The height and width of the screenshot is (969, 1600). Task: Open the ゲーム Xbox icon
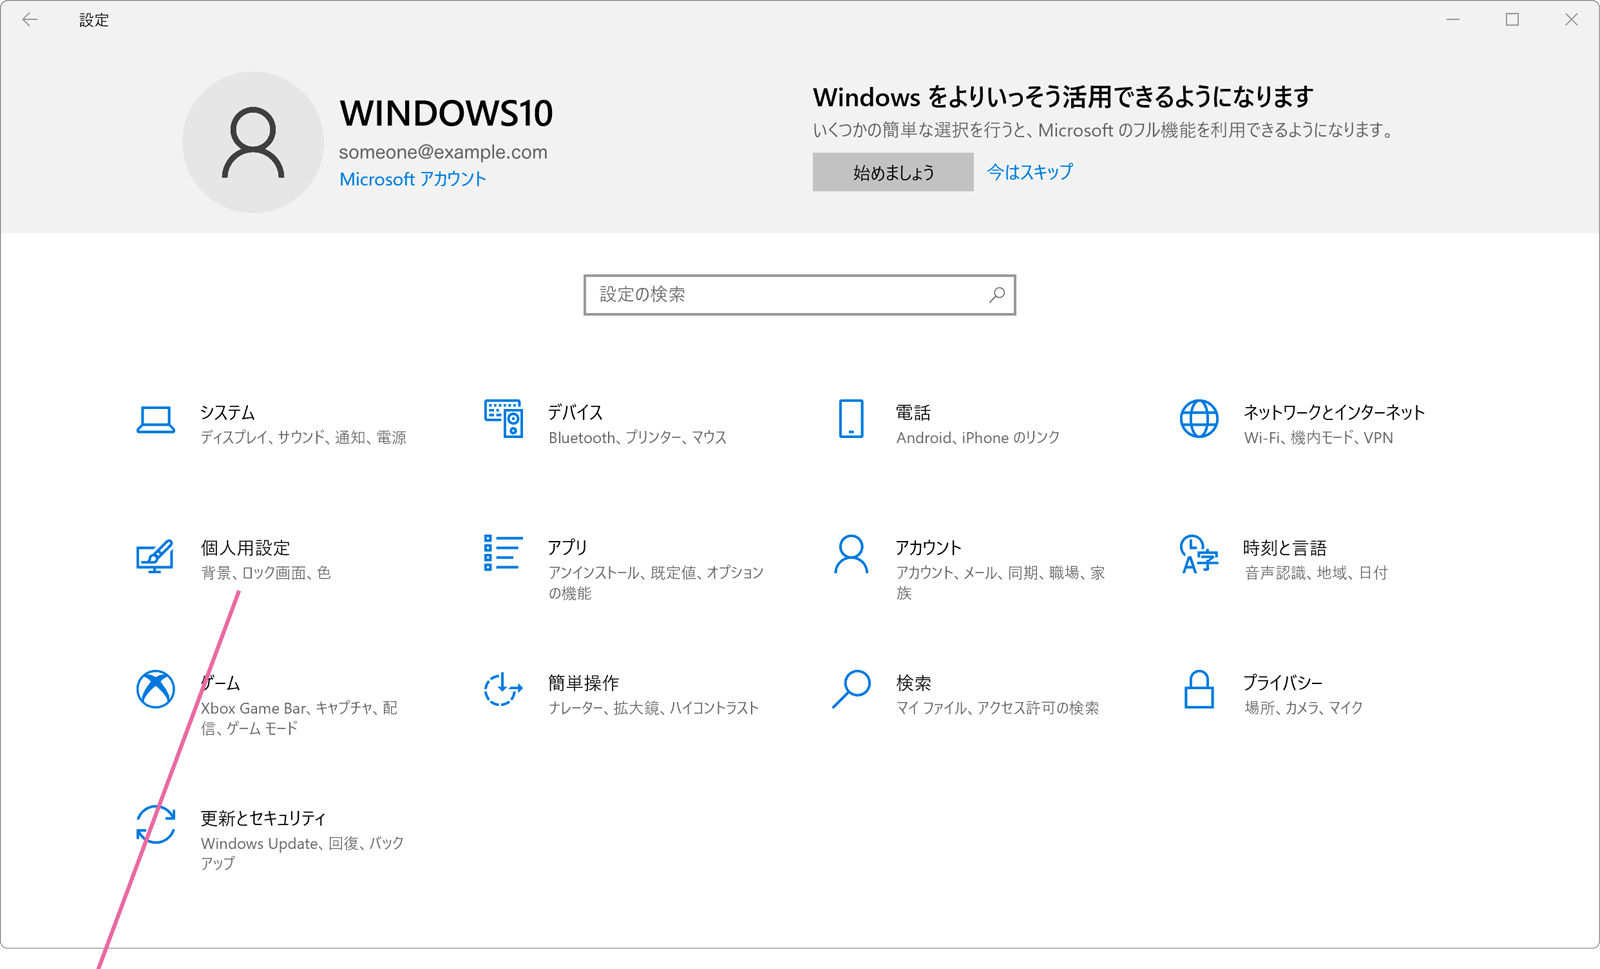[x=155, y=689]
